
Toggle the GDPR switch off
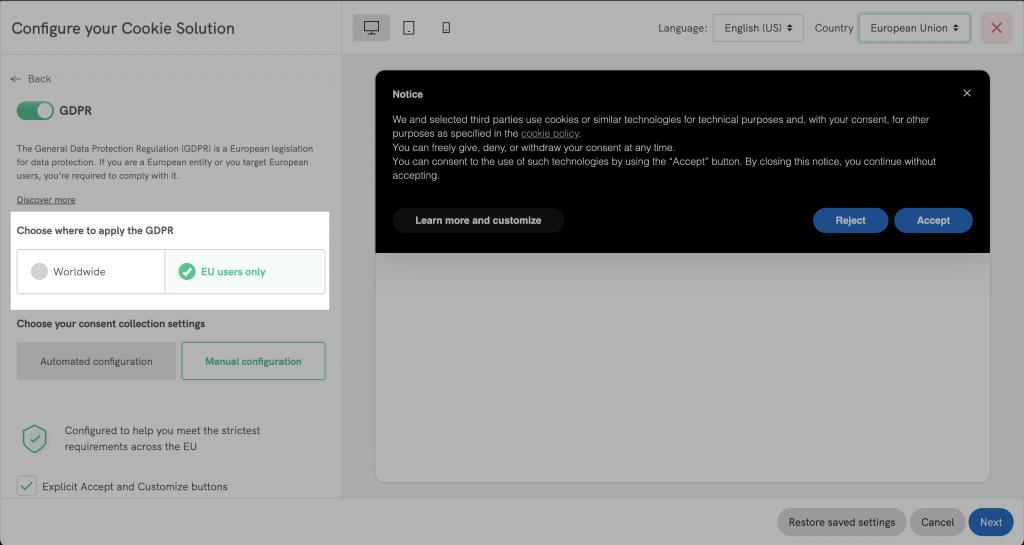35,111
